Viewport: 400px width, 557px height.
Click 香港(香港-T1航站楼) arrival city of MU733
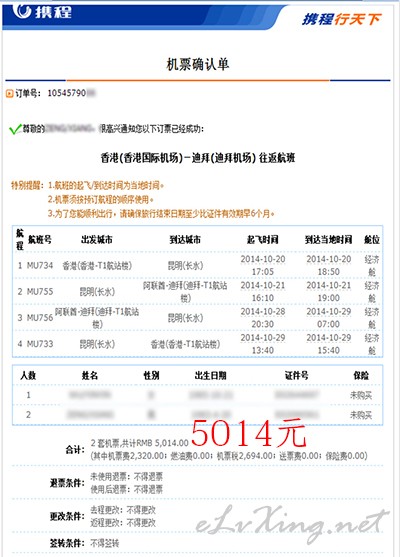point(185,344)
